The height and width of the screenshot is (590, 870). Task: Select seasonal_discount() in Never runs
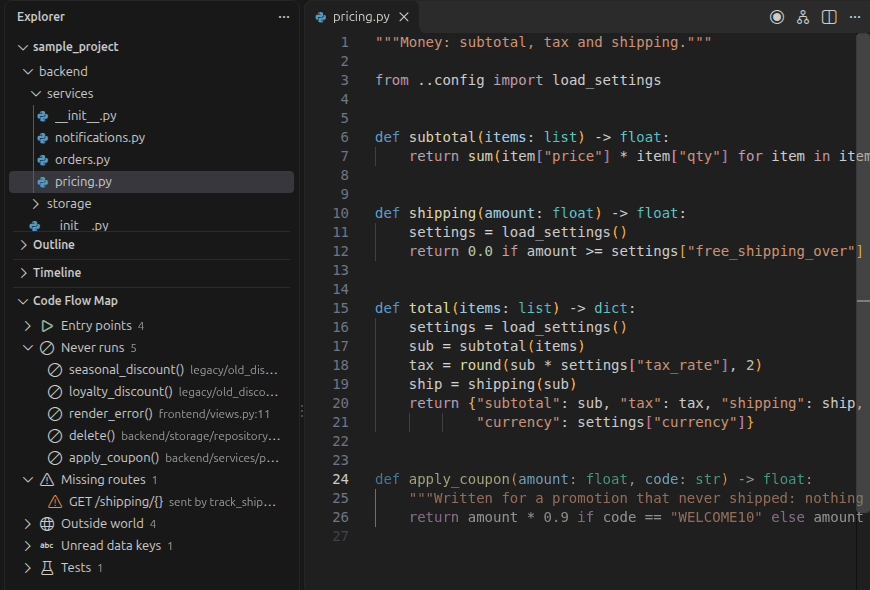pos(151,370)
